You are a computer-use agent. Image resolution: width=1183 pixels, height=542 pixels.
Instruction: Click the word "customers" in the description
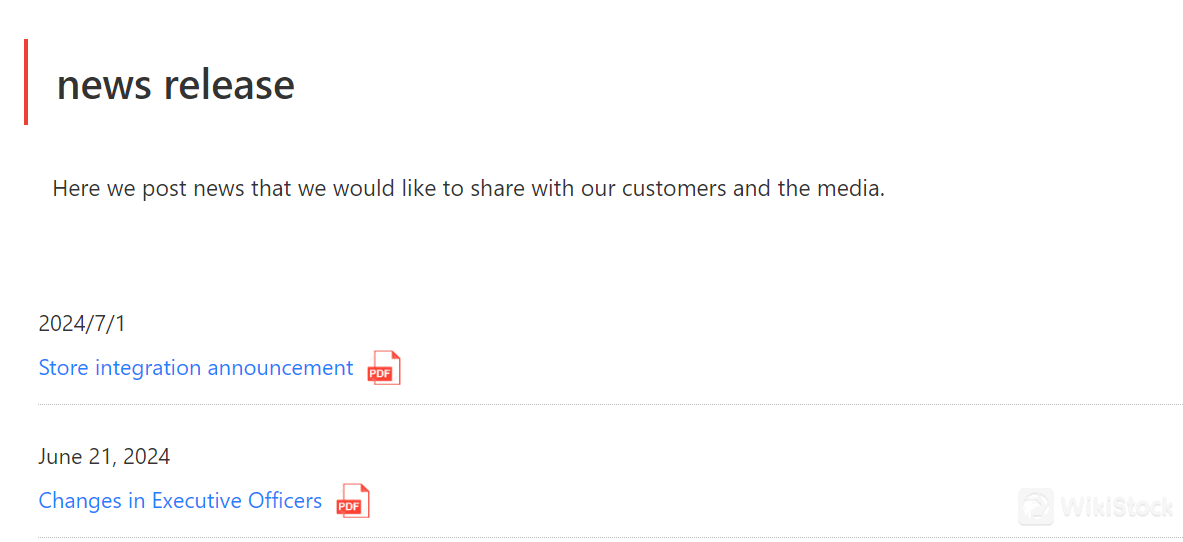[x=674, y=188]
